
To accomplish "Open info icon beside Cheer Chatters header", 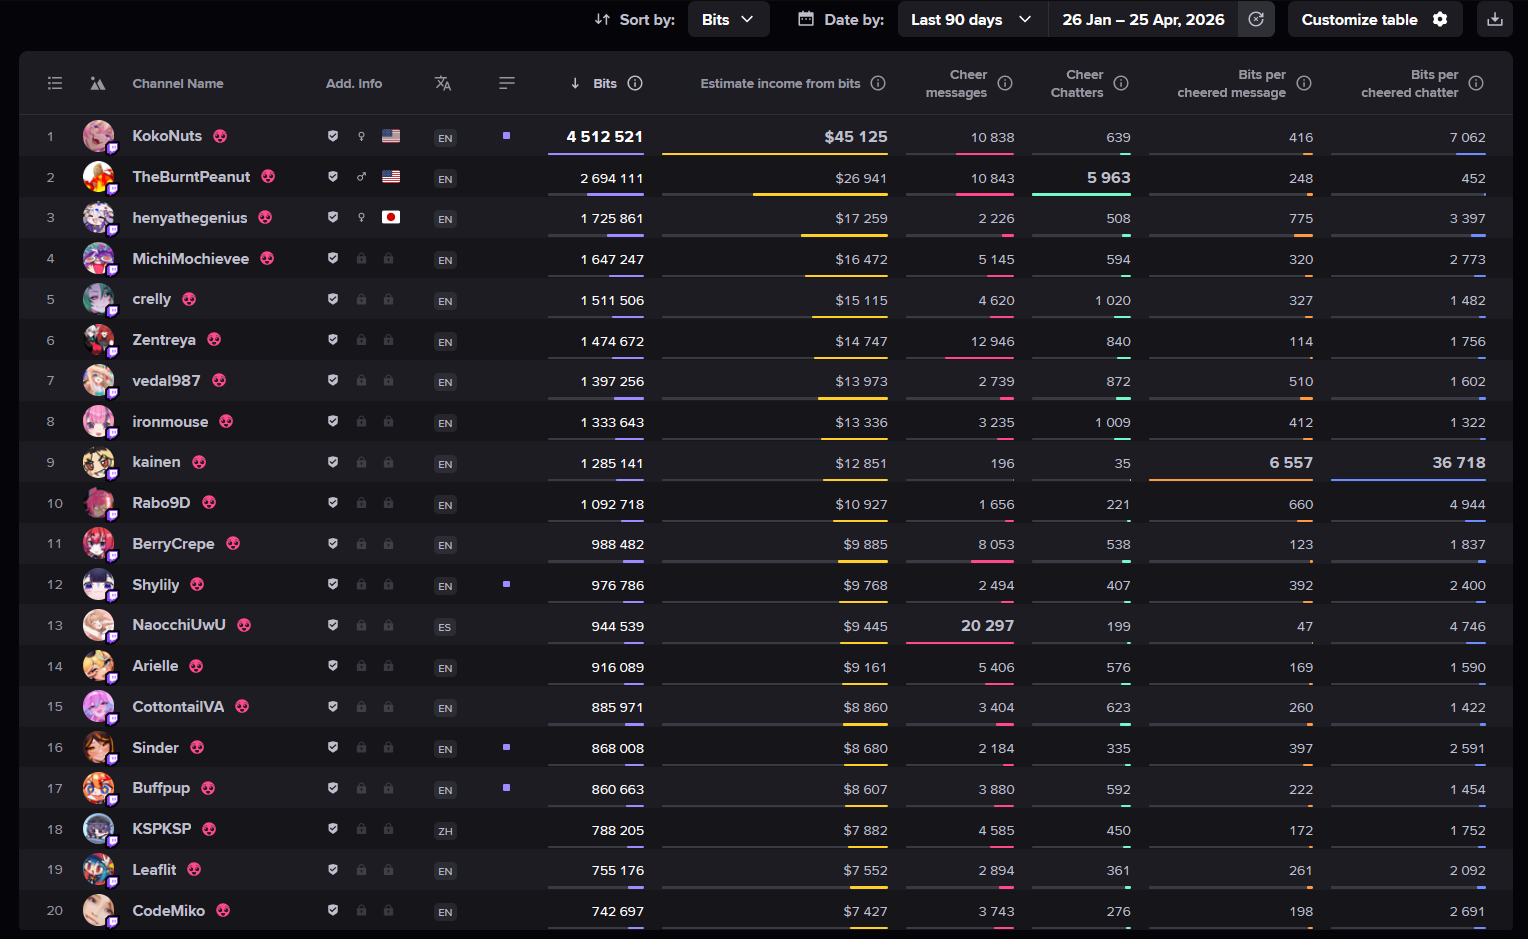I will 1121,83.
